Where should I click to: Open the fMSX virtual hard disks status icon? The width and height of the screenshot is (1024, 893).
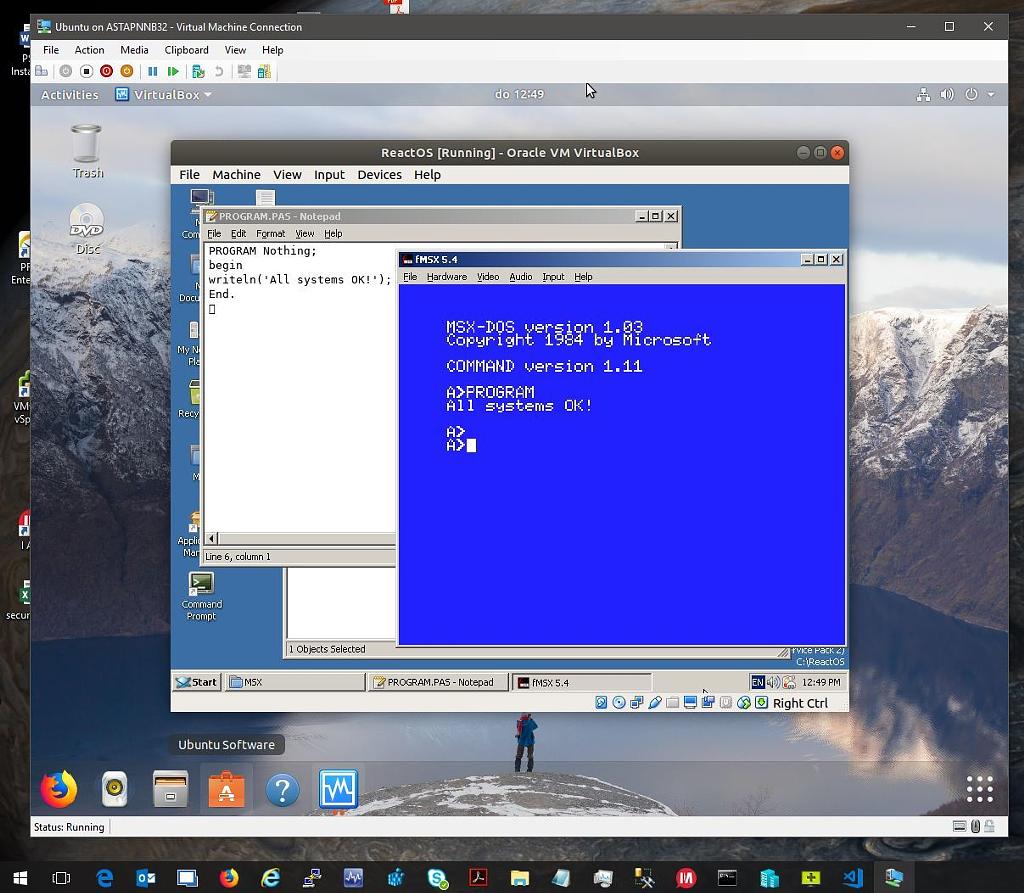click(601, 703)
